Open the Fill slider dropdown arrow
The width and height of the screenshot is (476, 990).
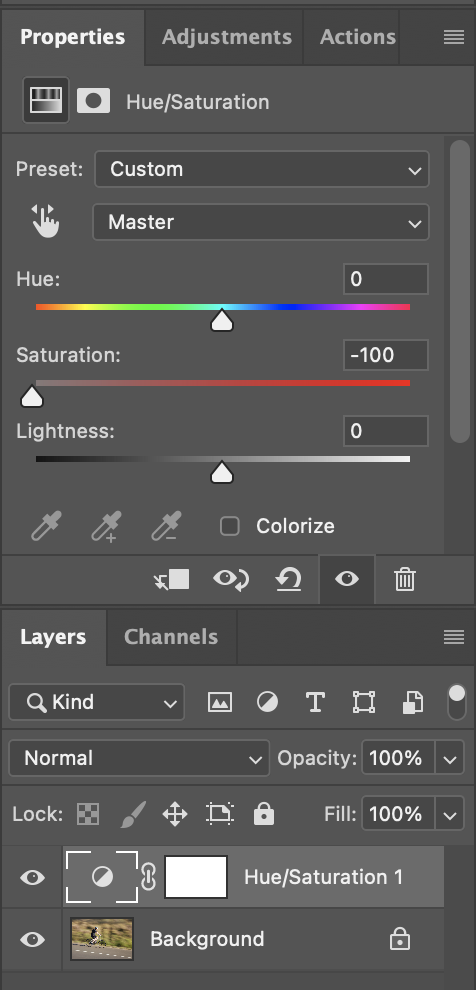[449, 814]
